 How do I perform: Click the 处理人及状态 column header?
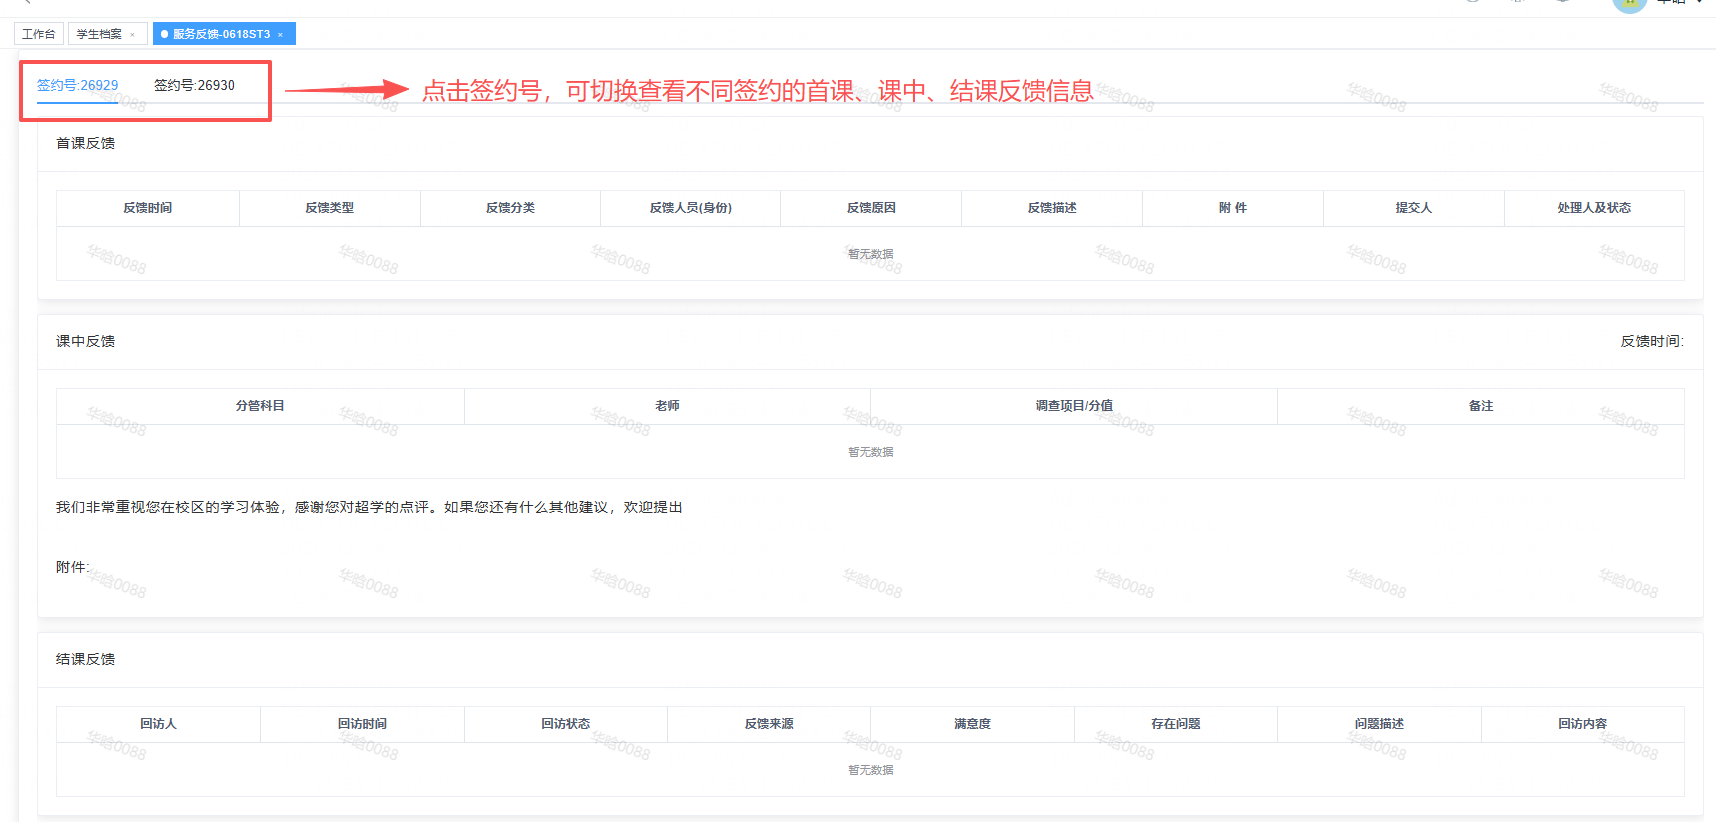point(1593,208)
